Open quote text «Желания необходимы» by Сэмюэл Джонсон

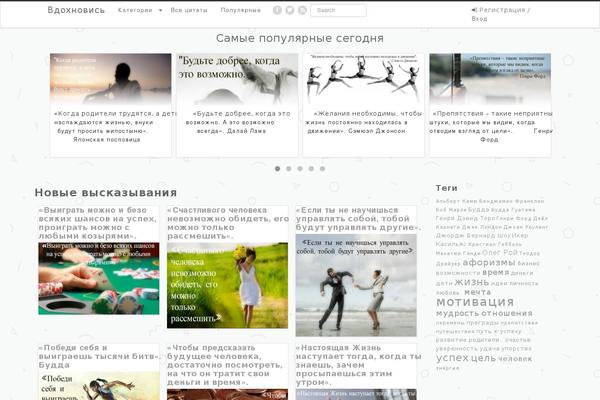coord(364,122)
